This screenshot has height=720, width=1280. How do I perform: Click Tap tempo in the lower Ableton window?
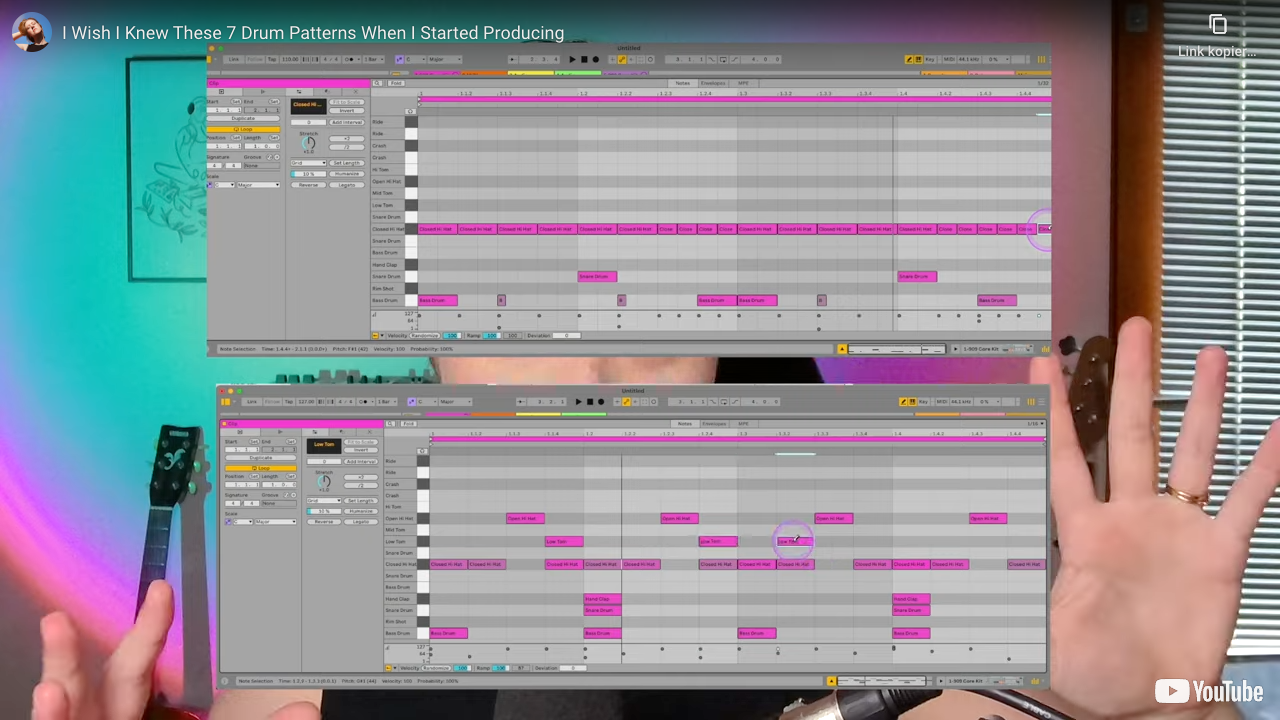pyautogui.click(x=289, y=401)
